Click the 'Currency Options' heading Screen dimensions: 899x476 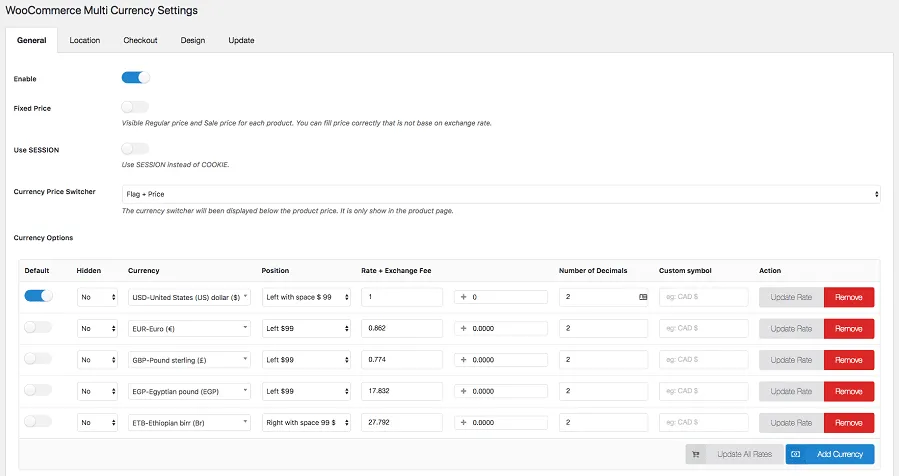click(x=44, y=237)
